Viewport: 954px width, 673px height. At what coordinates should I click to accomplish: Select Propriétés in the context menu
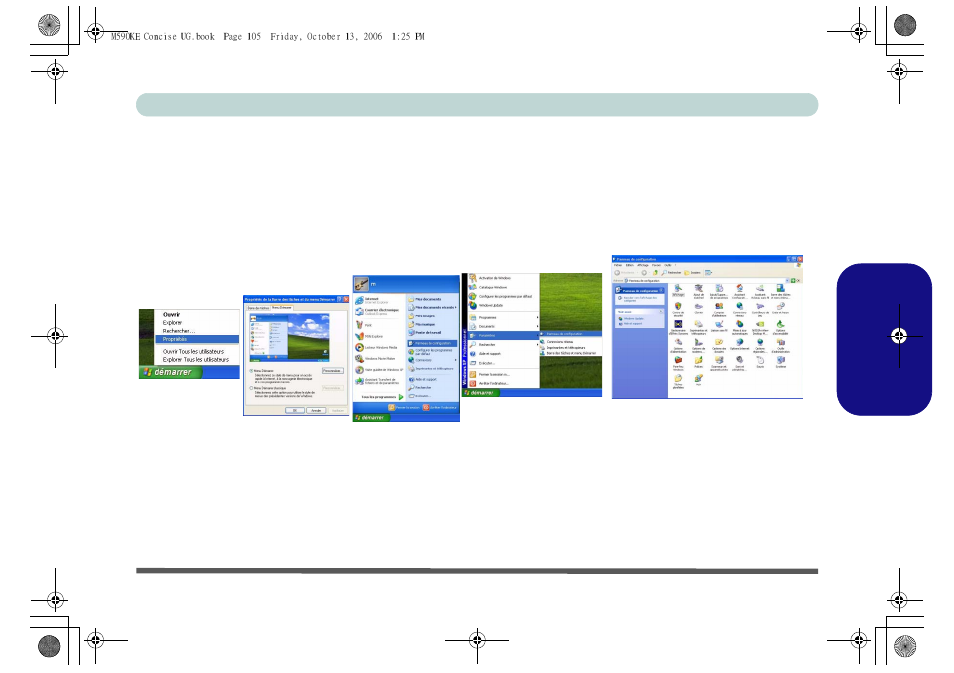[x=176, y=339]
